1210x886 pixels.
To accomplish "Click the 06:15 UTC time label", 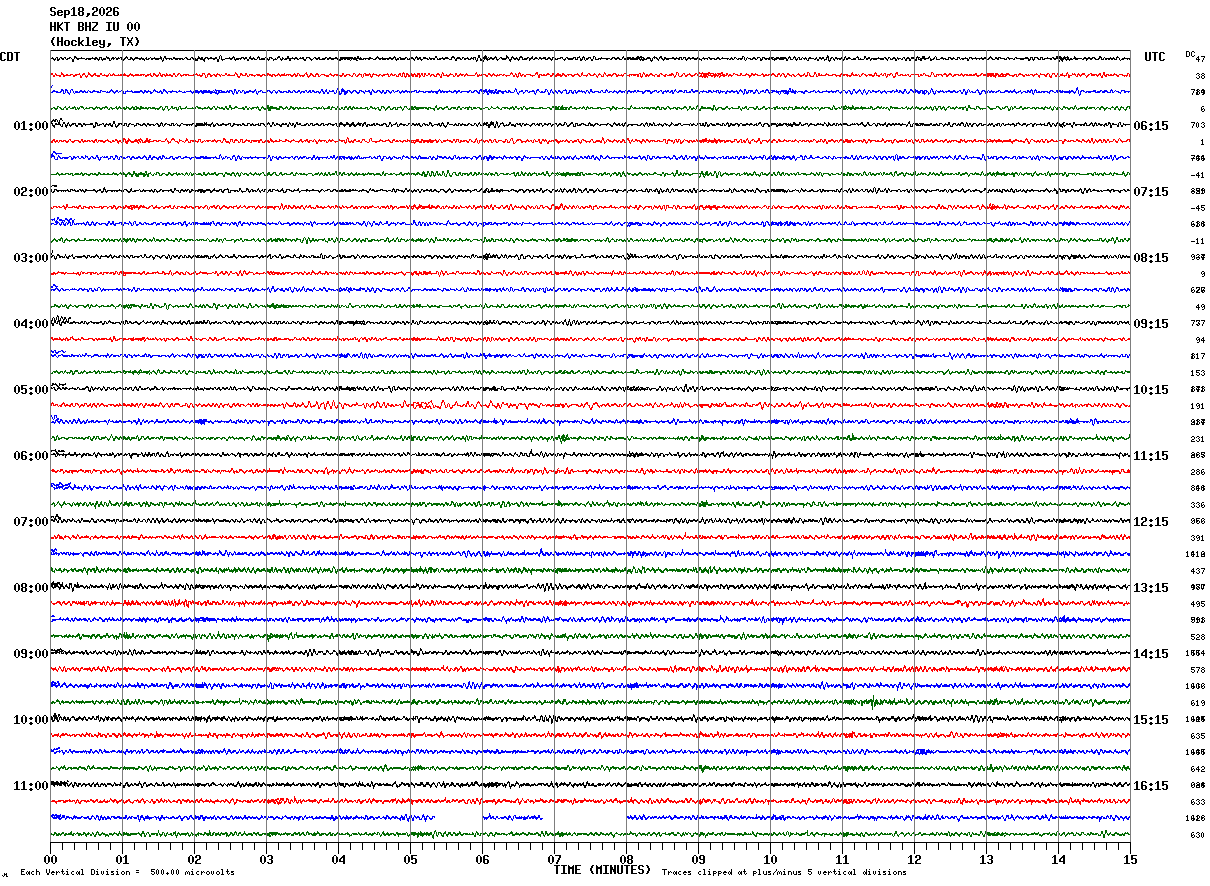I will (1151, 126).
